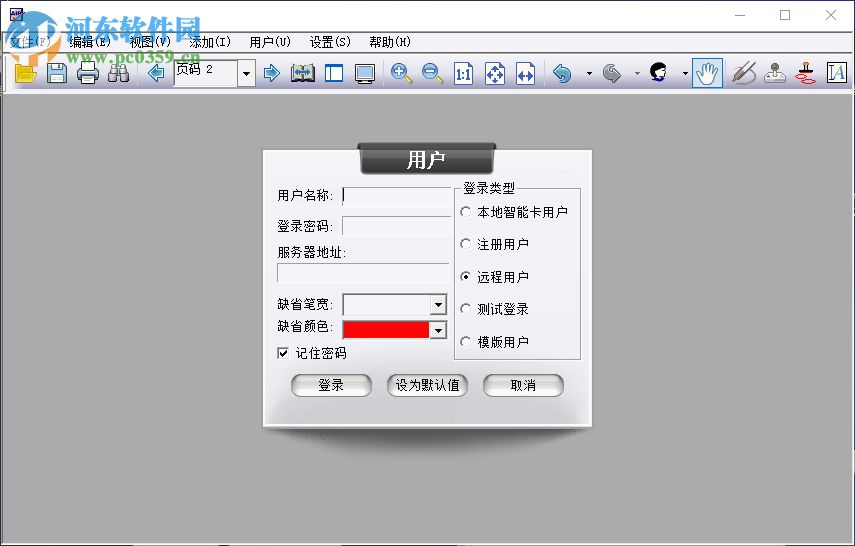Toggle 记住密码 checkbox
The width and height of the screenshot is (855, 546).
coord(283,353)
